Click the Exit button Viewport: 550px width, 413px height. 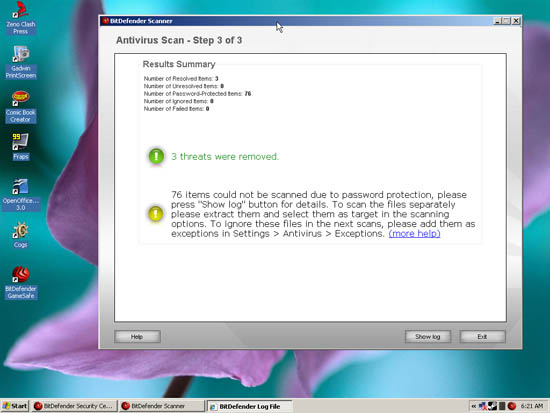click(x=482, y=337)
